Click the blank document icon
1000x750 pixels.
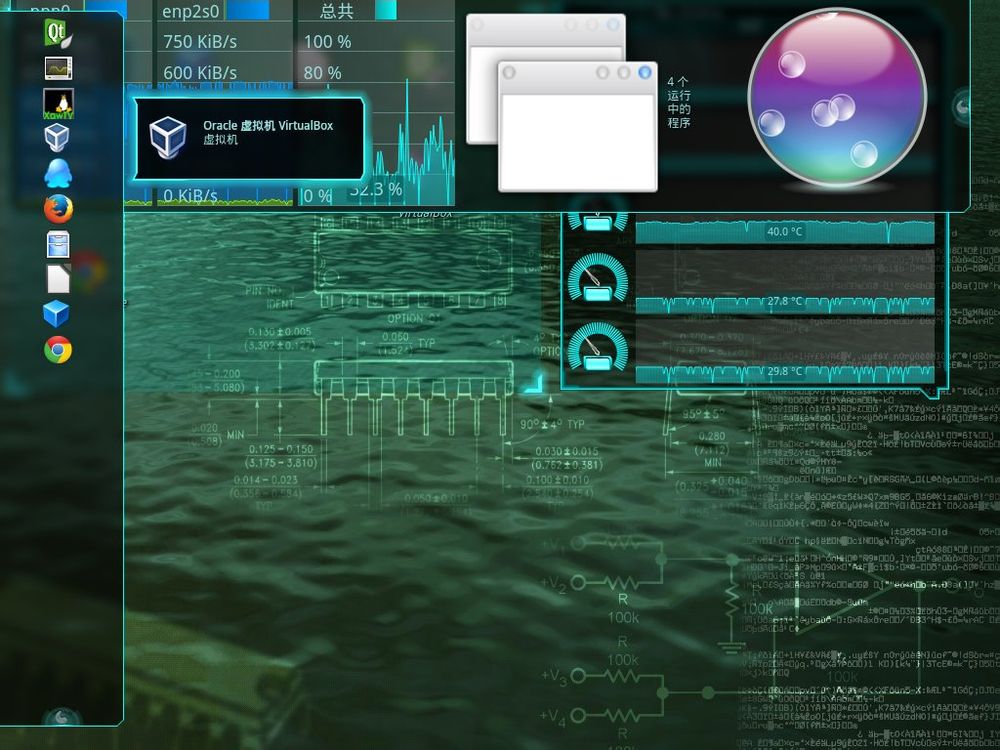pyautogui.click(x=58, y=279)
